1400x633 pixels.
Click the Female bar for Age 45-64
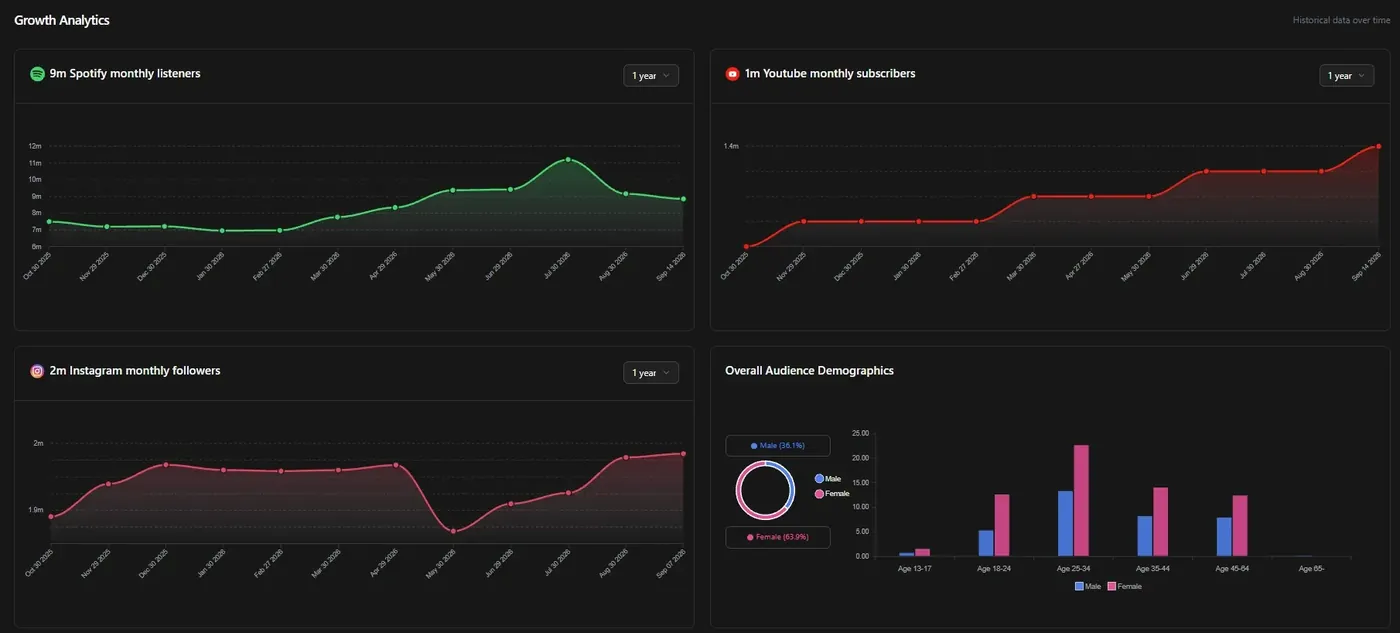pos(1240,526)
